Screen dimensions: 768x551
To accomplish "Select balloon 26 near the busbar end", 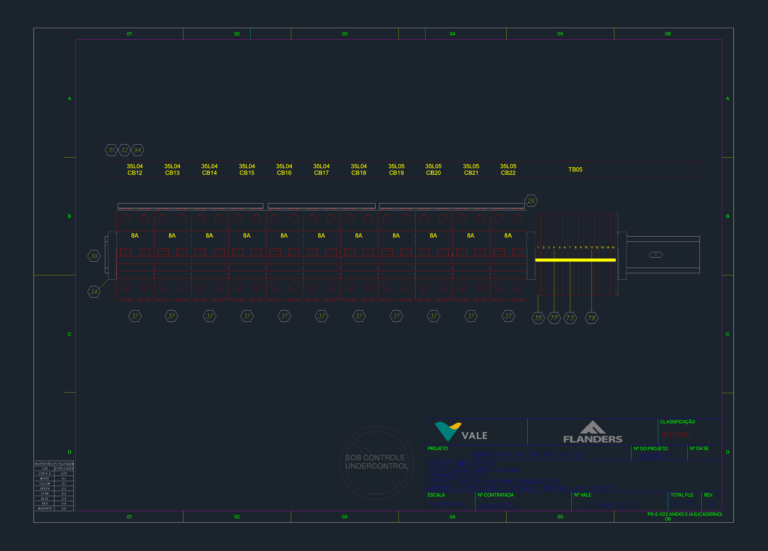I will pos(531,201).
